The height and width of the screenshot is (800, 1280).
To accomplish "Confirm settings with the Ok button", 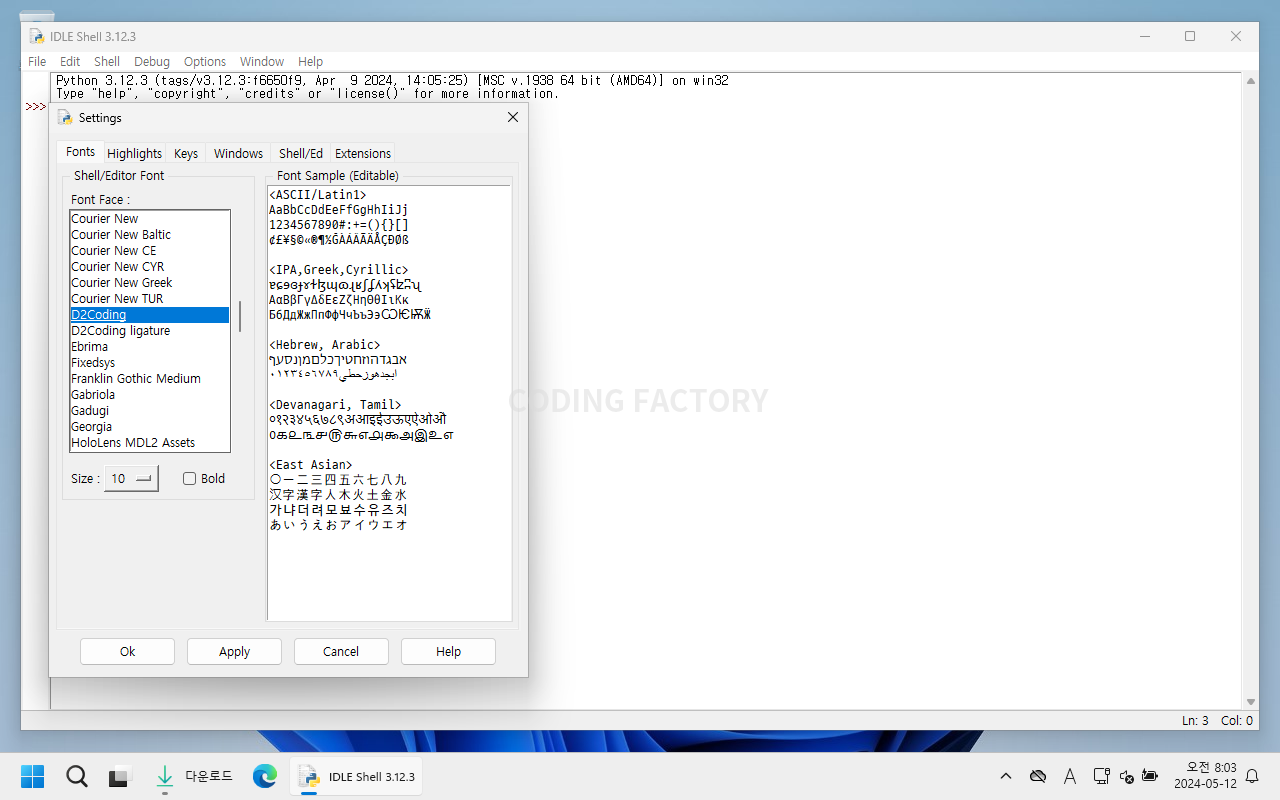I will tap(127, 651).
